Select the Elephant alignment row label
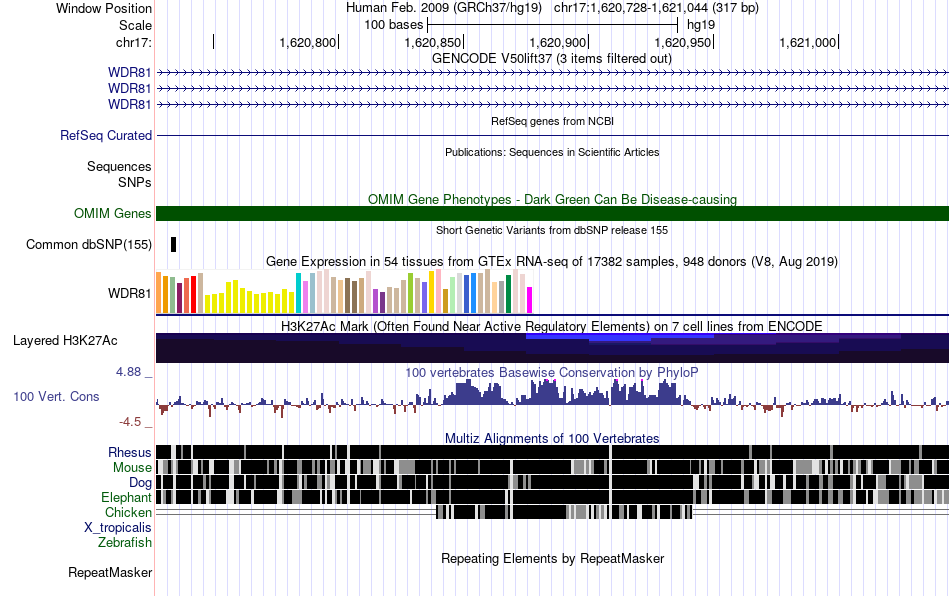Viewport: 950px width, 596px height. [x=127, y=497]
